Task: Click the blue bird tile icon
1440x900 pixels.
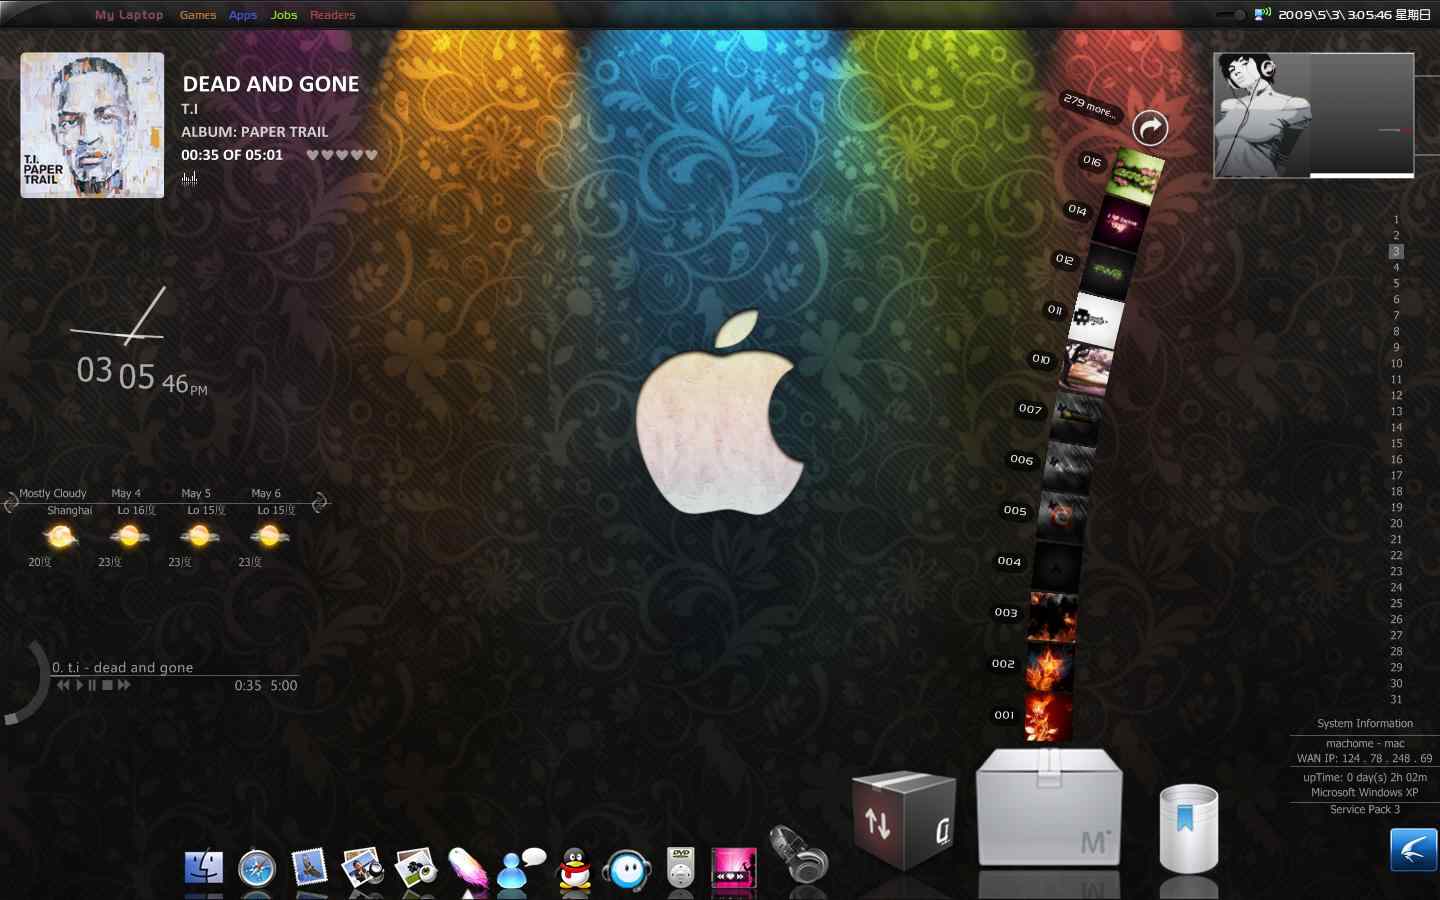Action: coord(1413,850)
